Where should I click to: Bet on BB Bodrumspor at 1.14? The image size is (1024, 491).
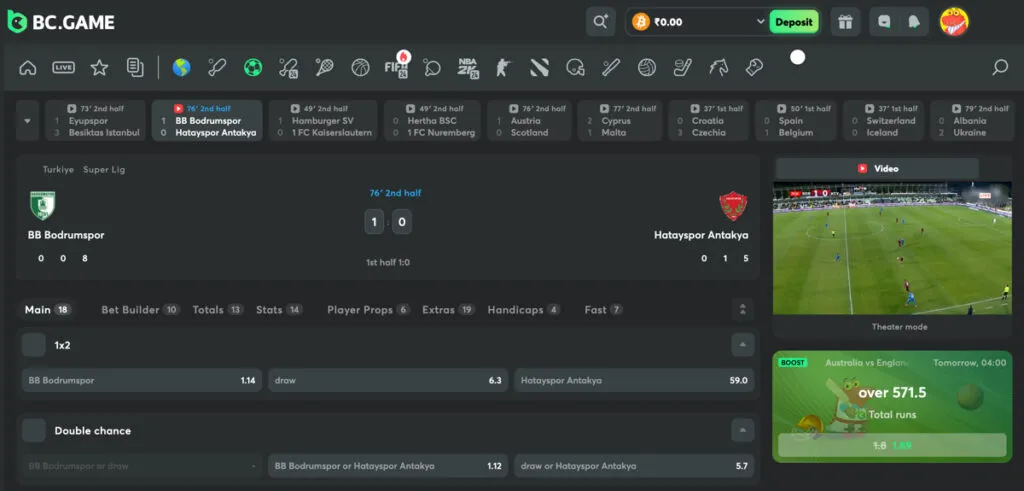click(x=142, y=380)
